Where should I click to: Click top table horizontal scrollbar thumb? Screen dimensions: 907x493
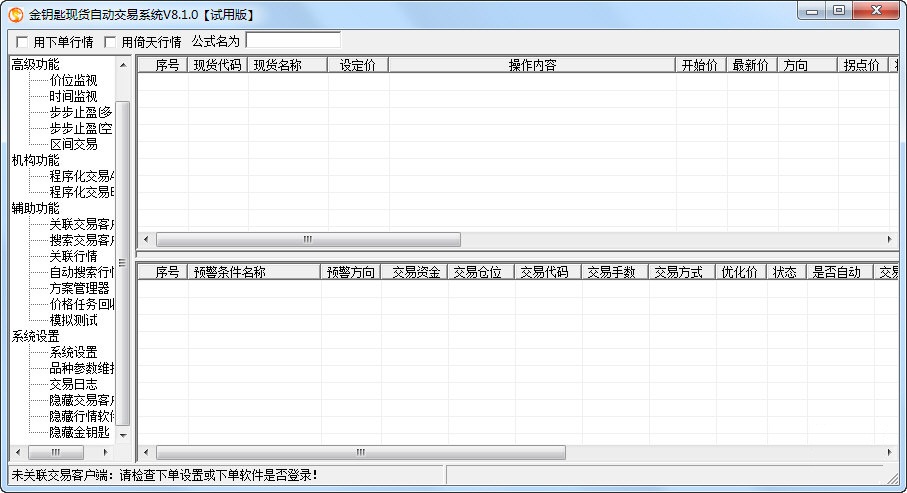click(x=308, y=240)
